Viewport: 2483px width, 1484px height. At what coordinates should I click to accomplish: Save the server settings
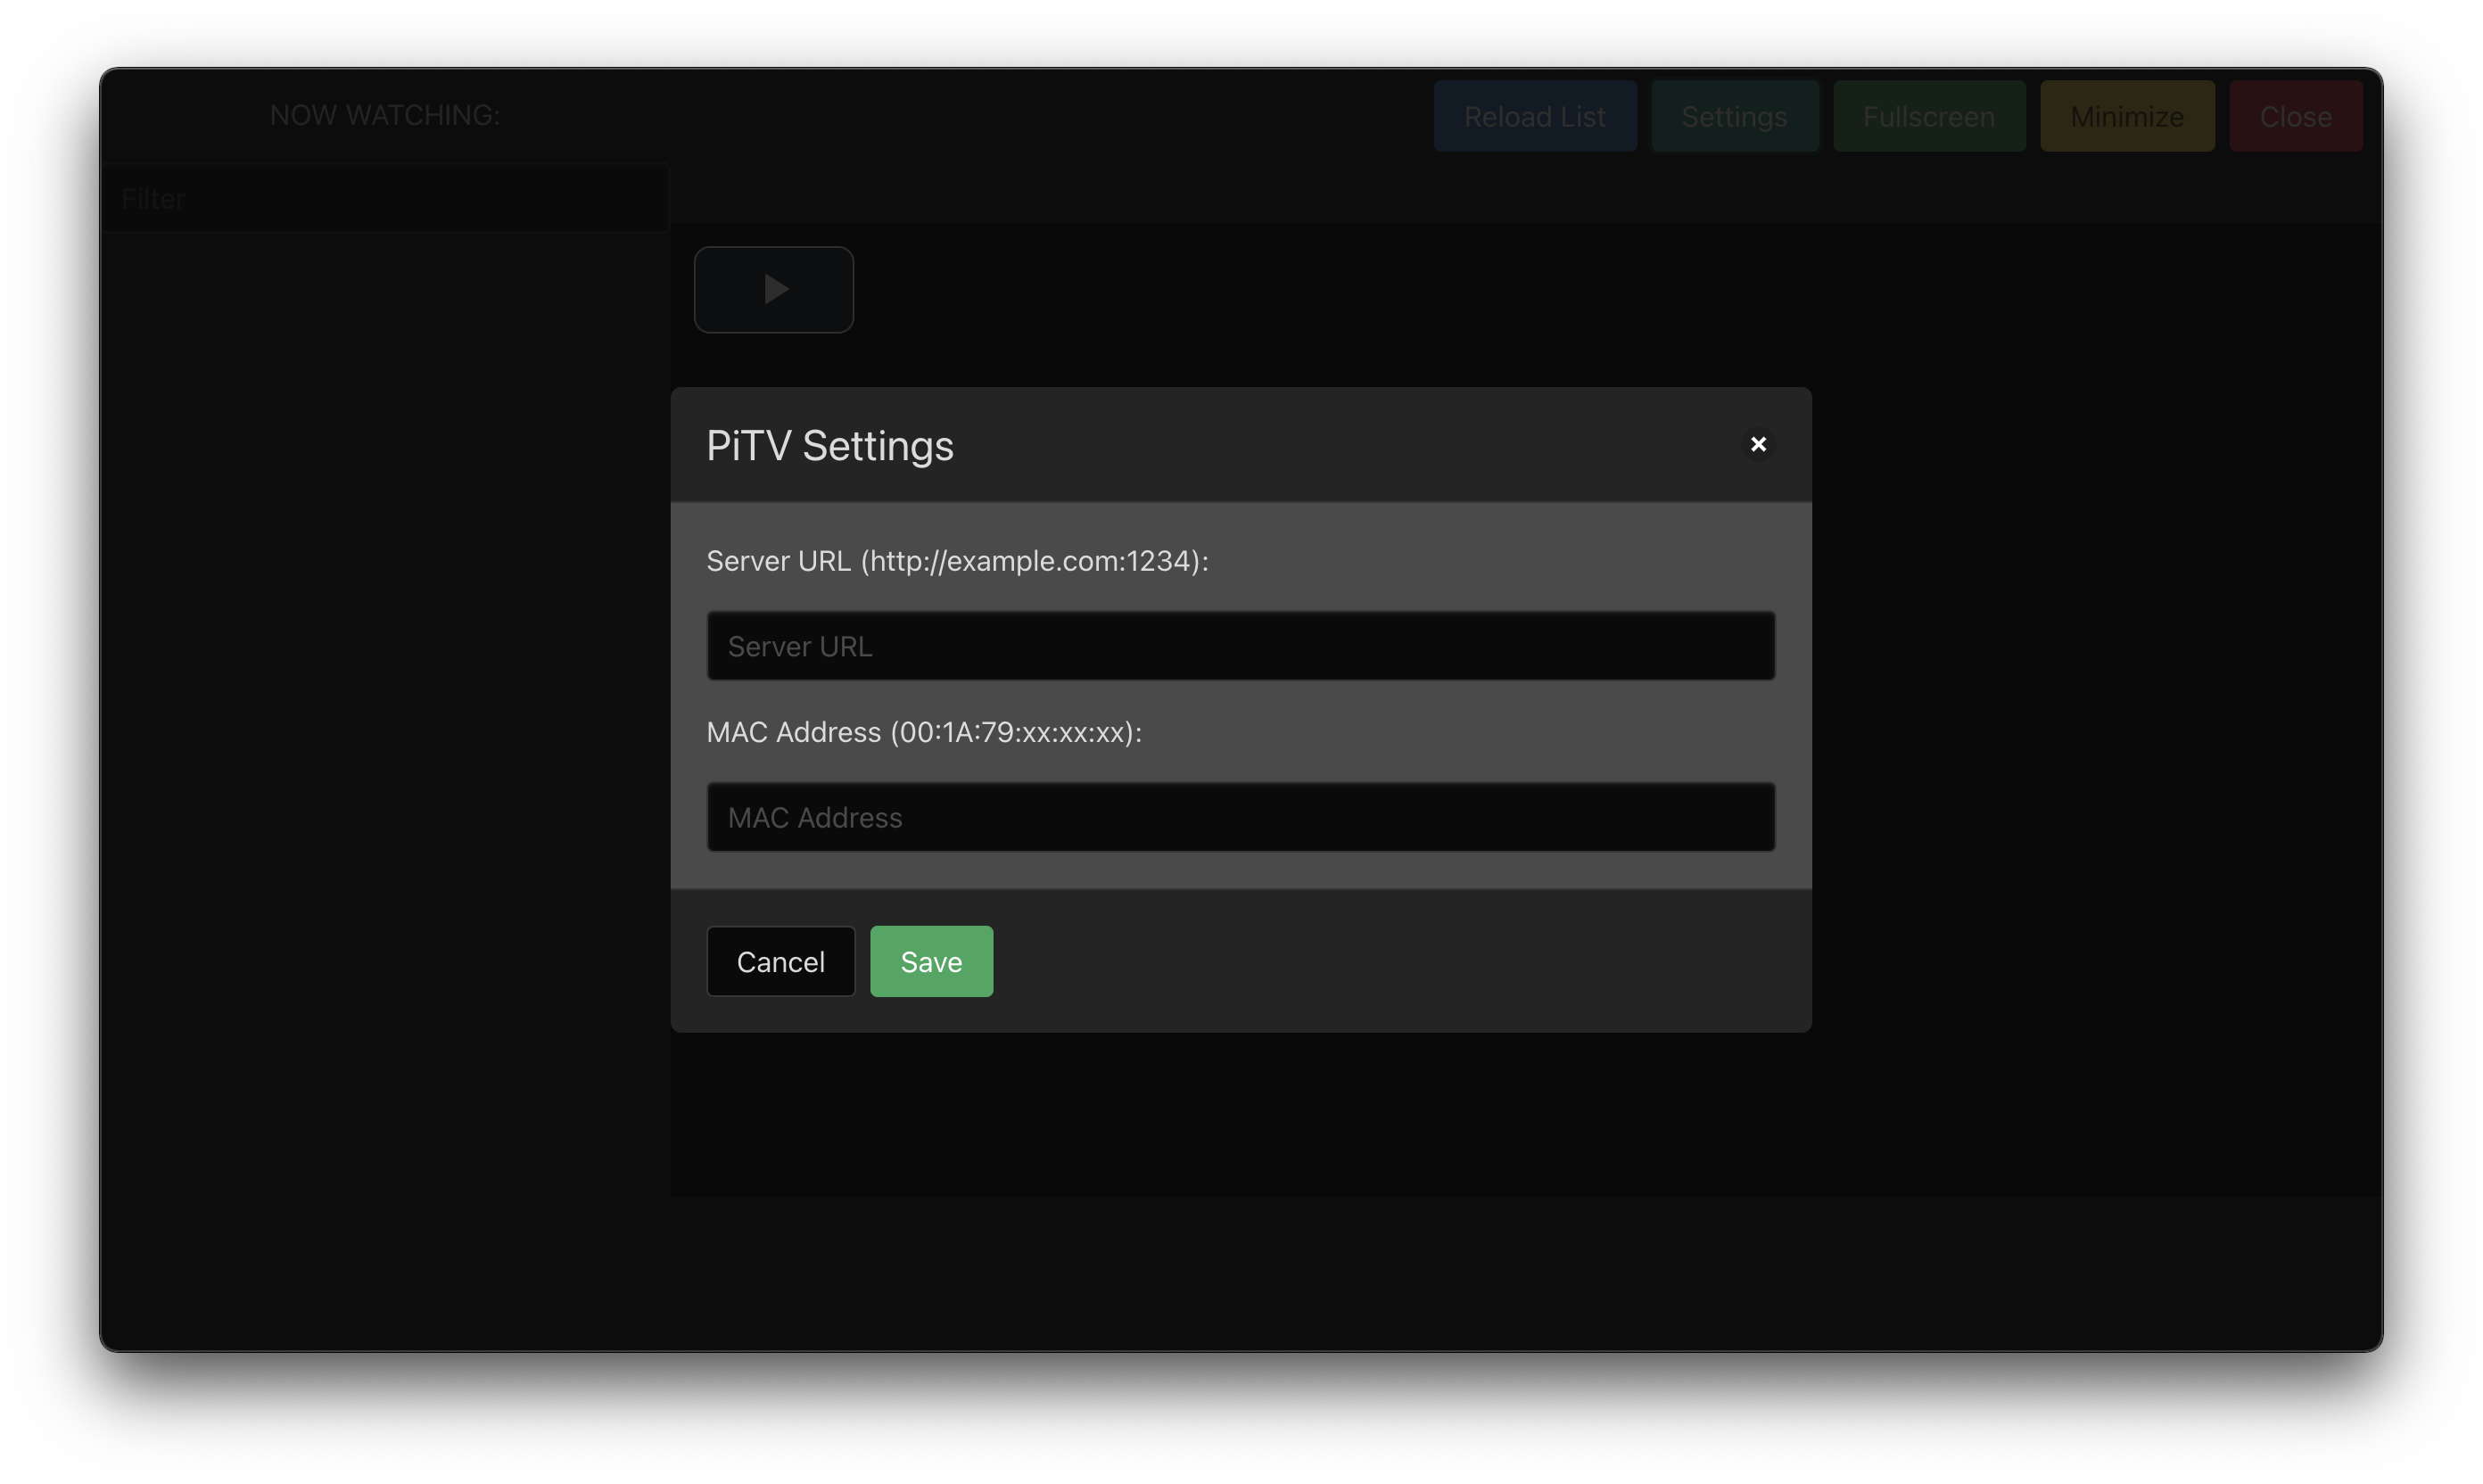point(930,961)
